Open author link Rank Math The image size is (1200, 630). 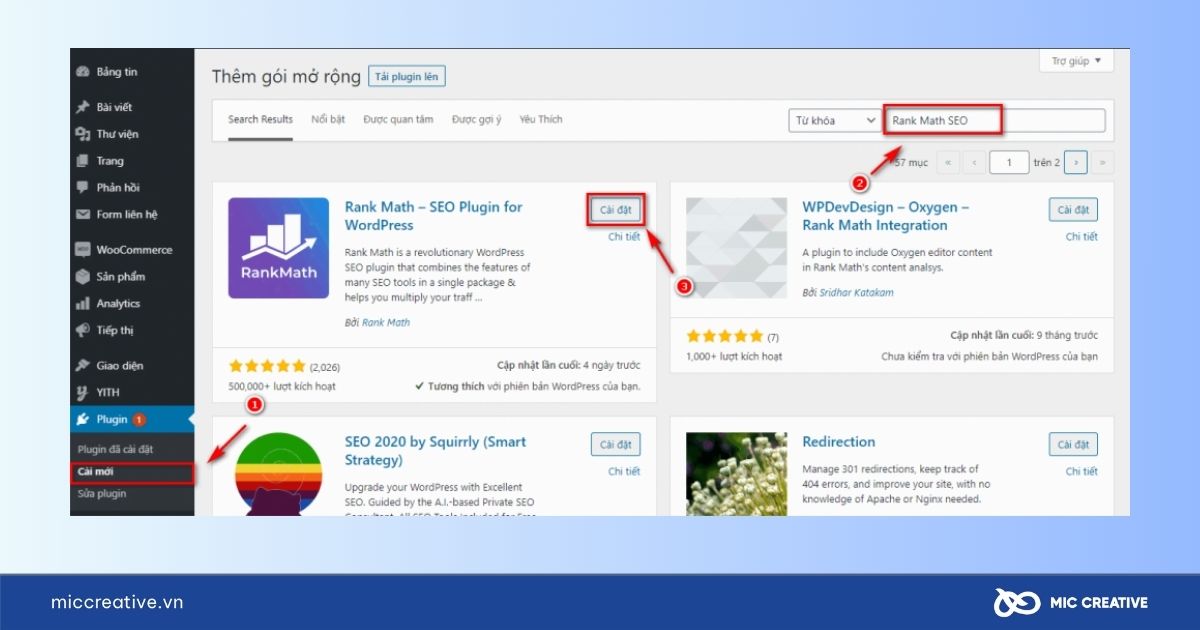386,323
